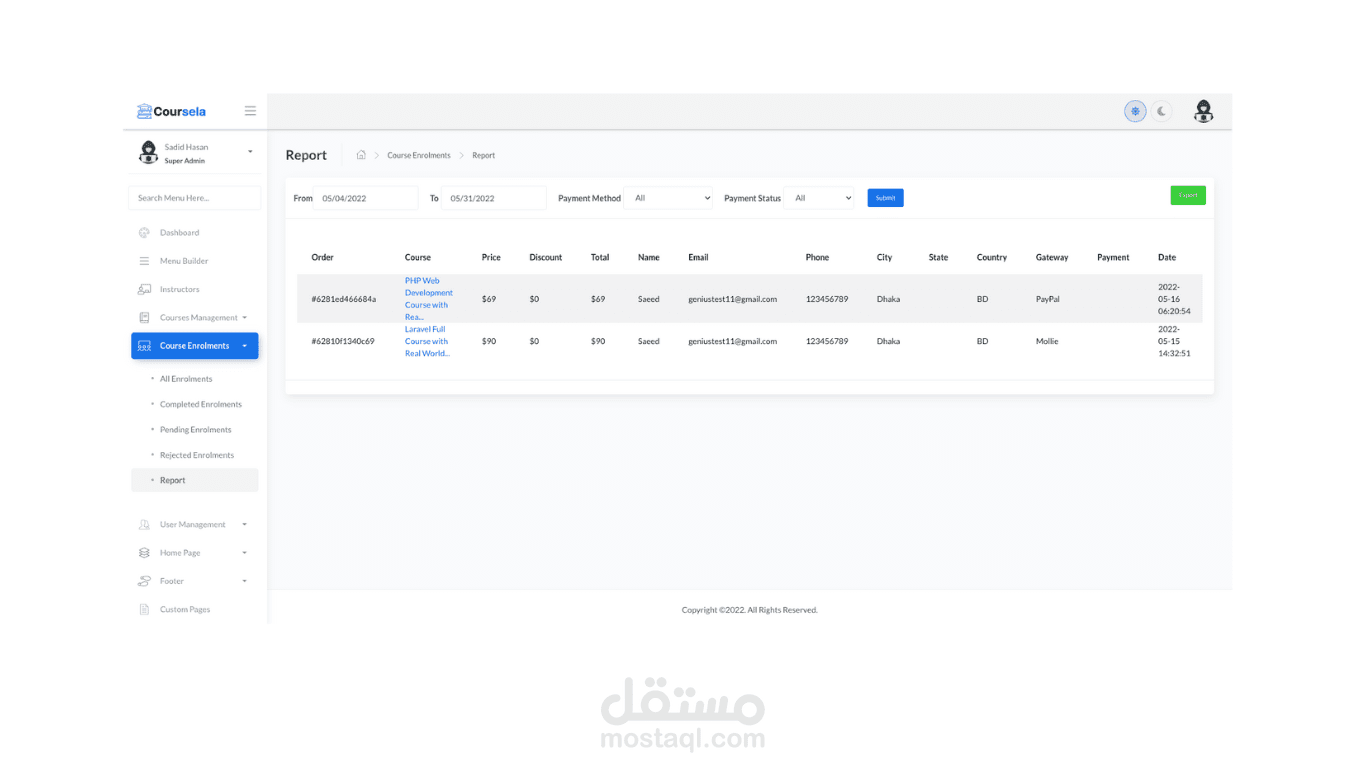This screenshot has height=768, width=1366.
Task: Click order #6281ed466684a cell
Action: point(343,299)
